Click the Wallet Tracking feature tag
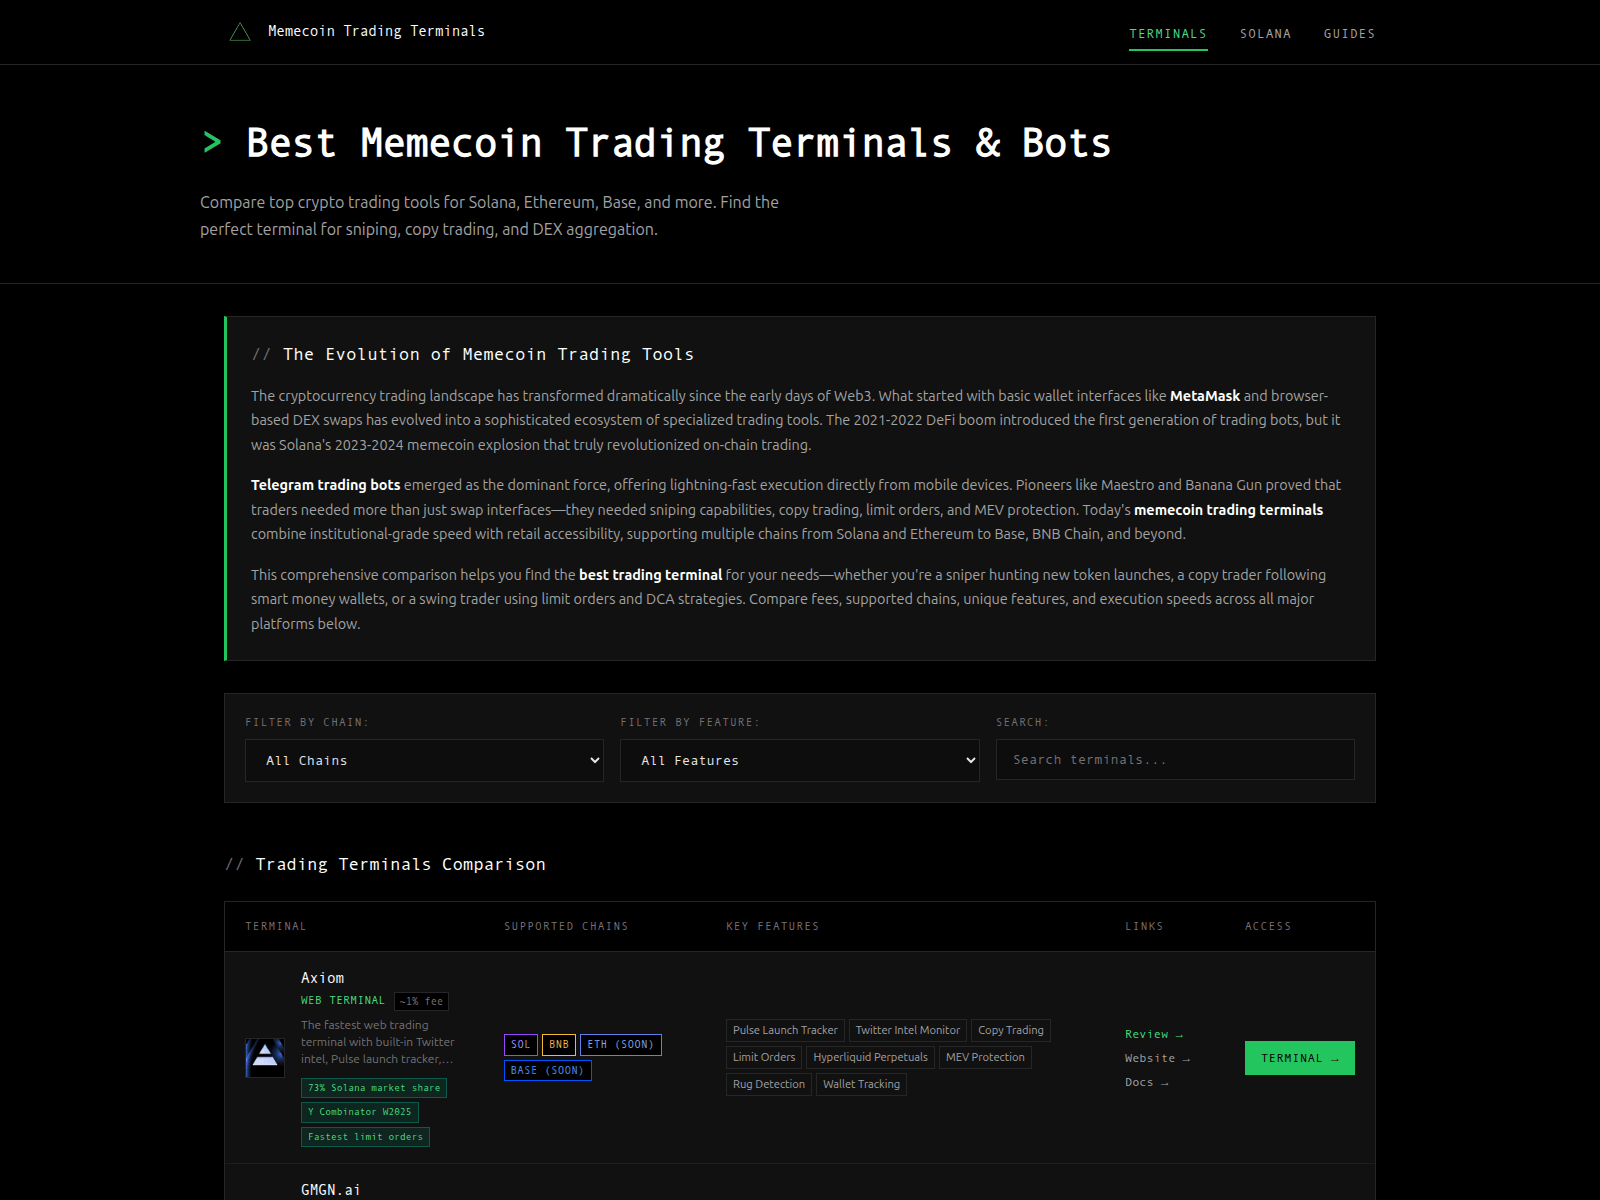 coord(861,1084)
